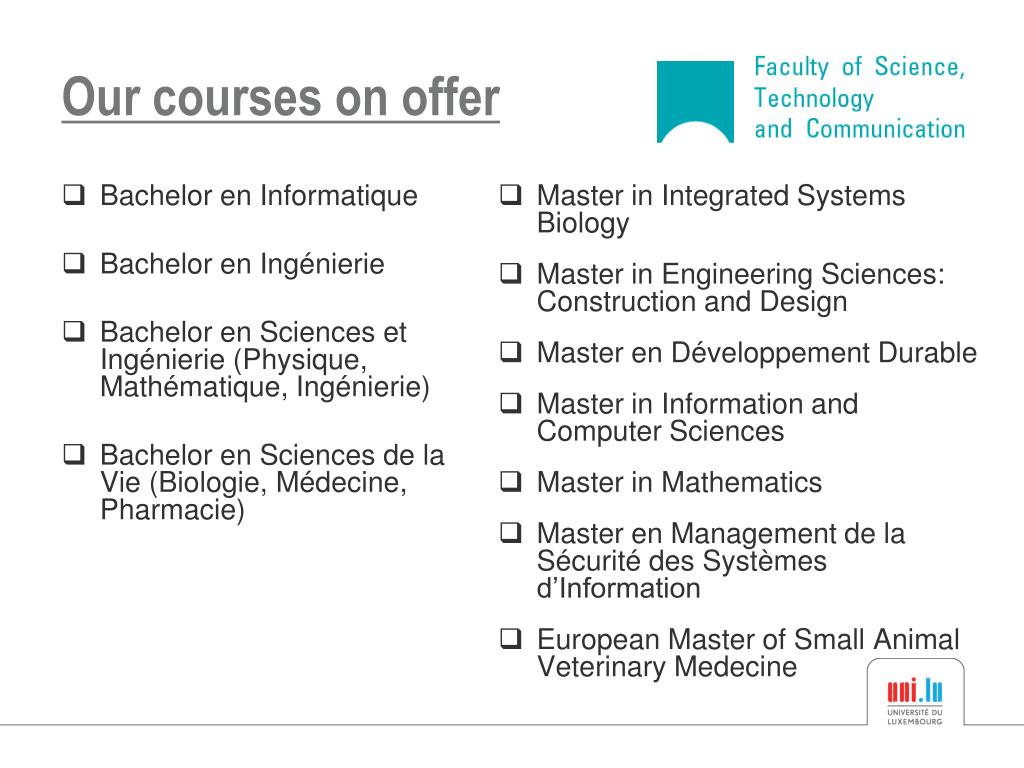Click the Université du Luxembourg caption
The height and width of the screenshot is (768, 1024).
tap(914, 716)
